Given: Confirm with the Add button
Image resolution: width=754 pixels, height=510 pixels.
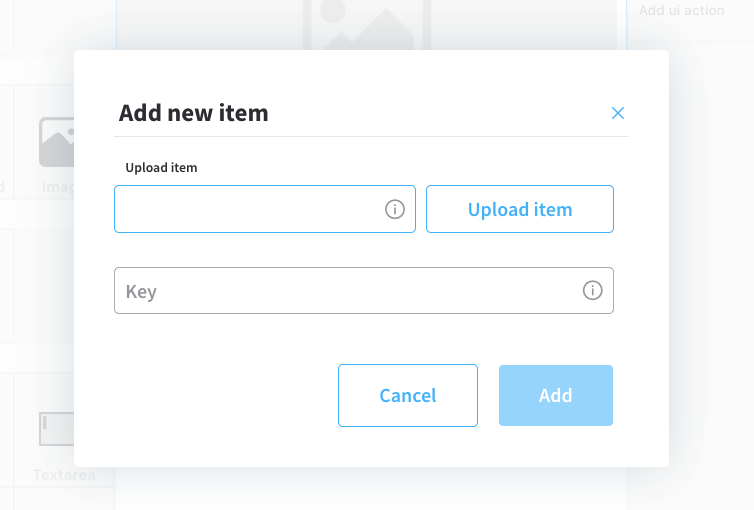Looking at the screenshot, I should [x=555, y=395].
